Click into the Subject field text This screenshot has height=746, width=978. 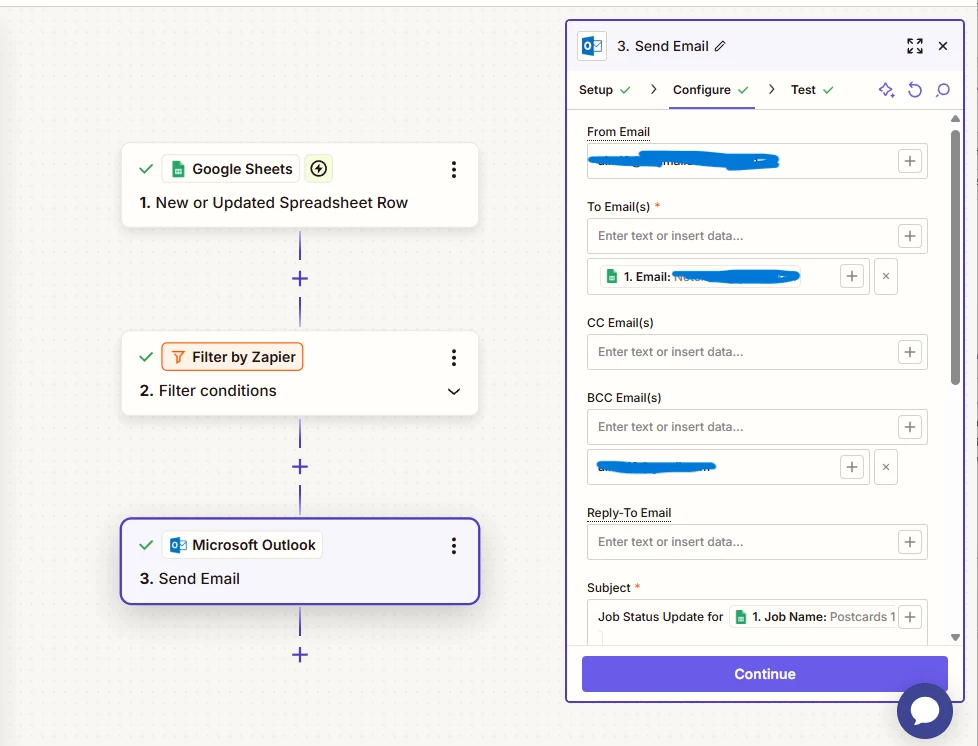pos(660,617)
